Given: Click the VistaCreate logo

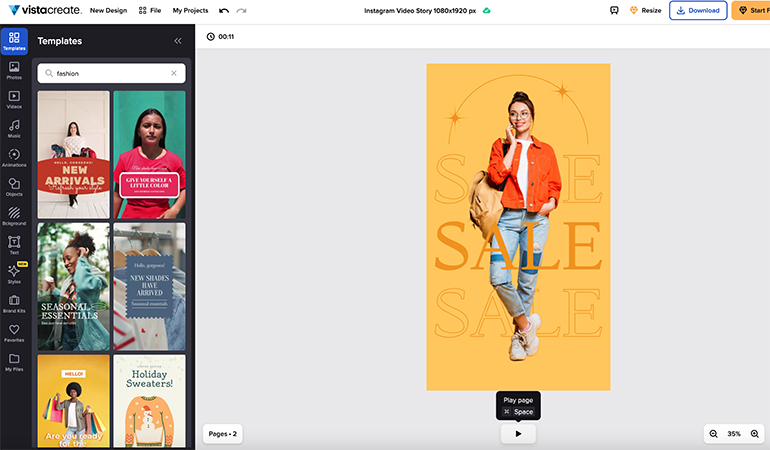Looking at the screenshot, I should point(45,10).
